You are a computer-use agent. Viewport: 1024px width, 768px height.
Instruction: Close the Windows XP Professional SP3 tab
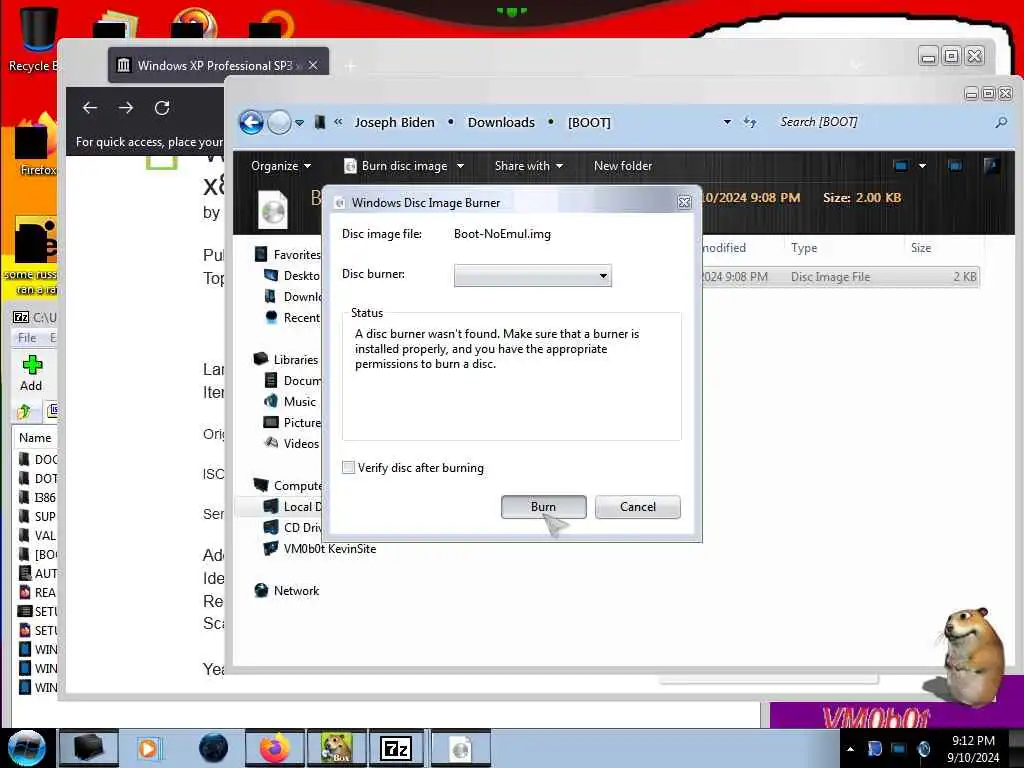tap(313, 65)
